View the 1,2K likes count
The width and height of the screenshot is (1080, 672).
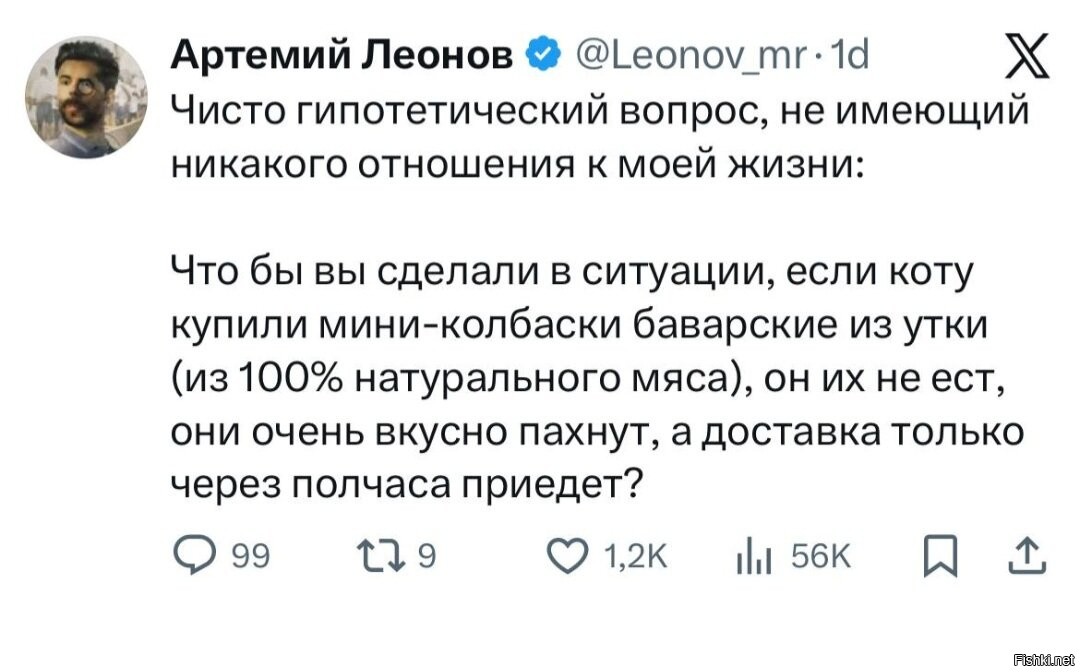635,556
